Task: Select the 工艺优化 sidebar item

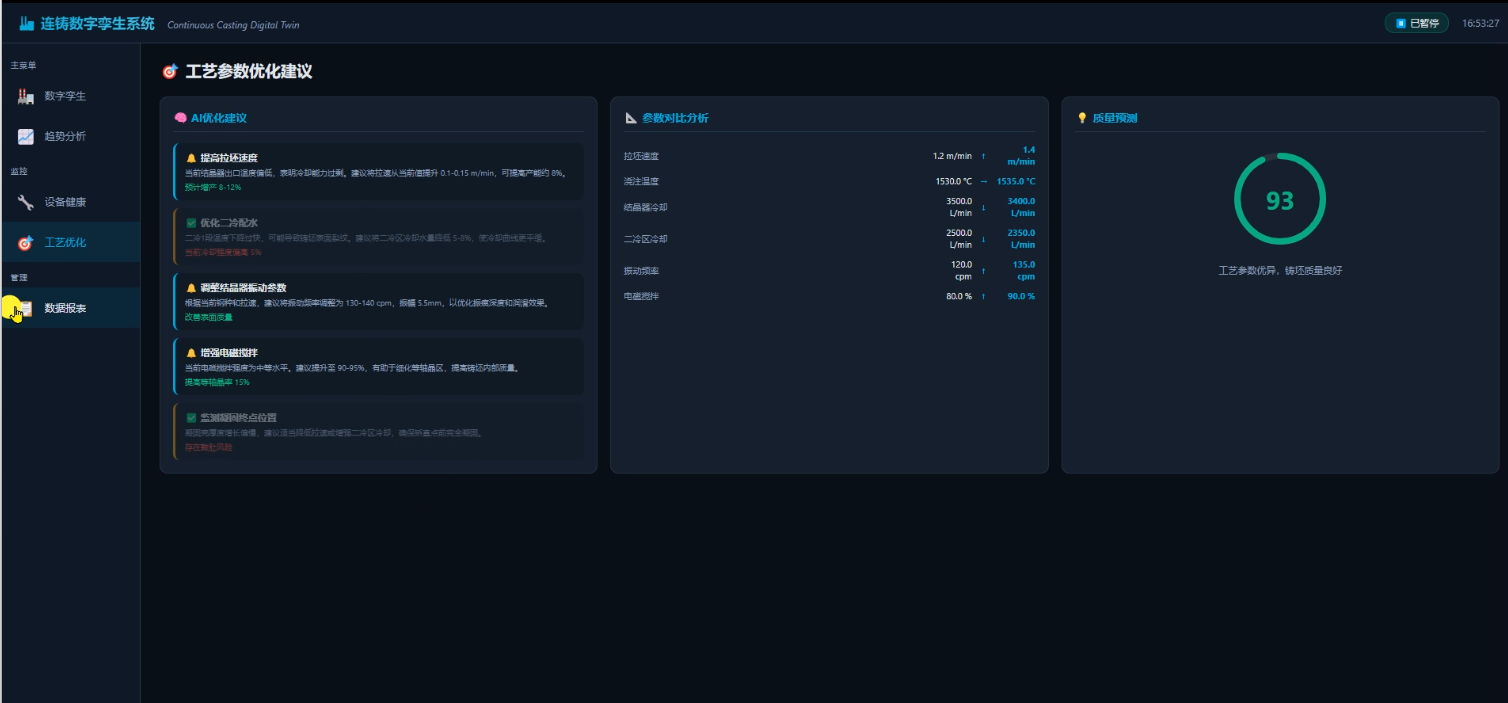Action: tap(70, 242)
